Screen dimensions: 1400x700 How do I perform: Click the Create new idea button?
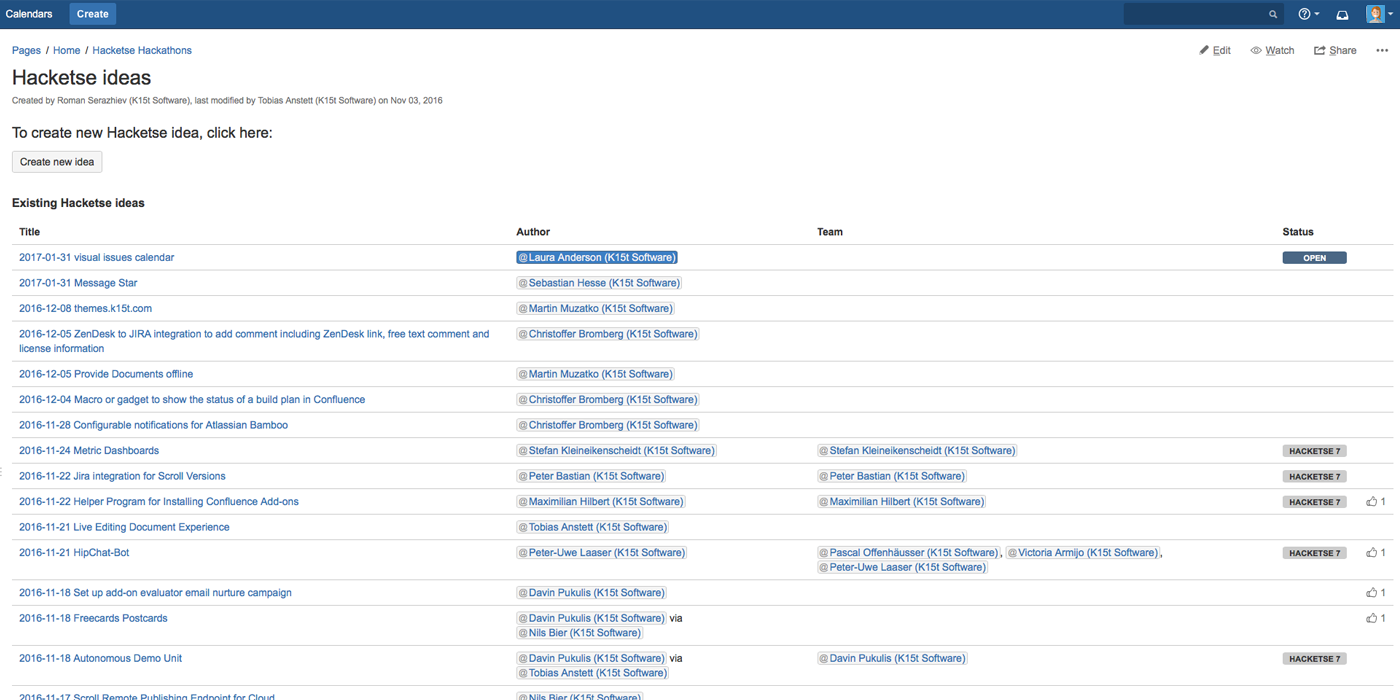point(57,162)
